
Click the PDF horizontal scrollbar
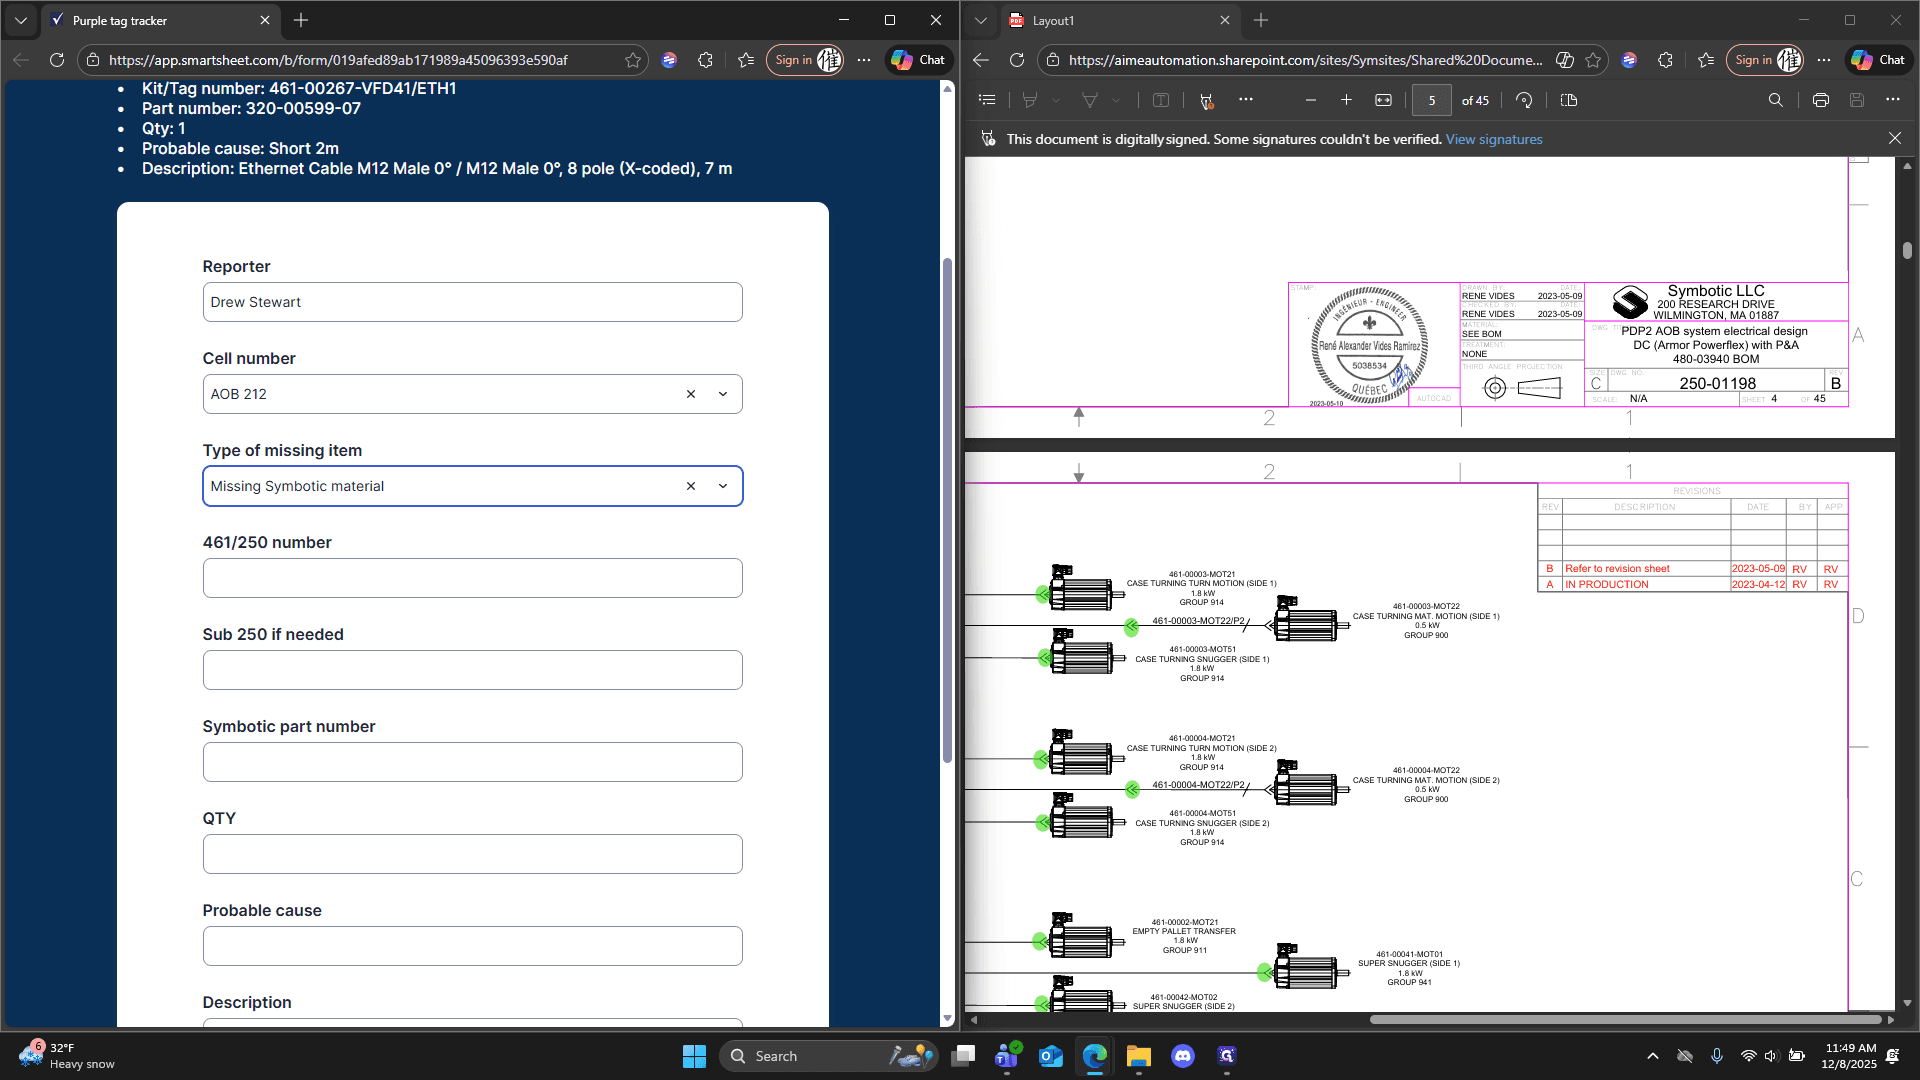coord(1625,1020)
